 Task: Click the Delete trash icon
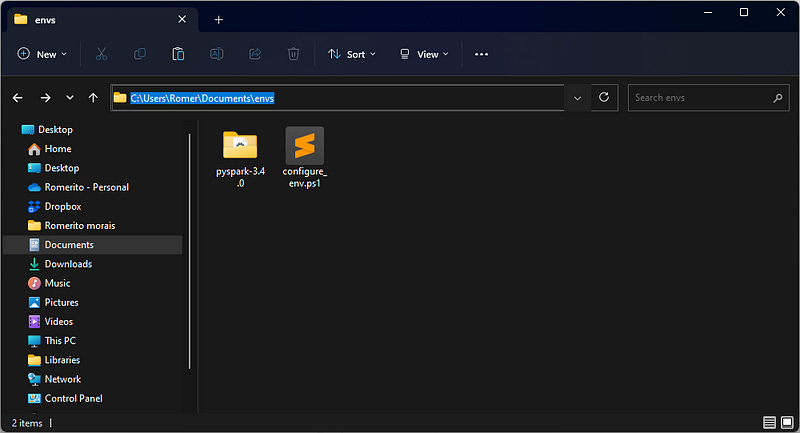click(293, 54)
